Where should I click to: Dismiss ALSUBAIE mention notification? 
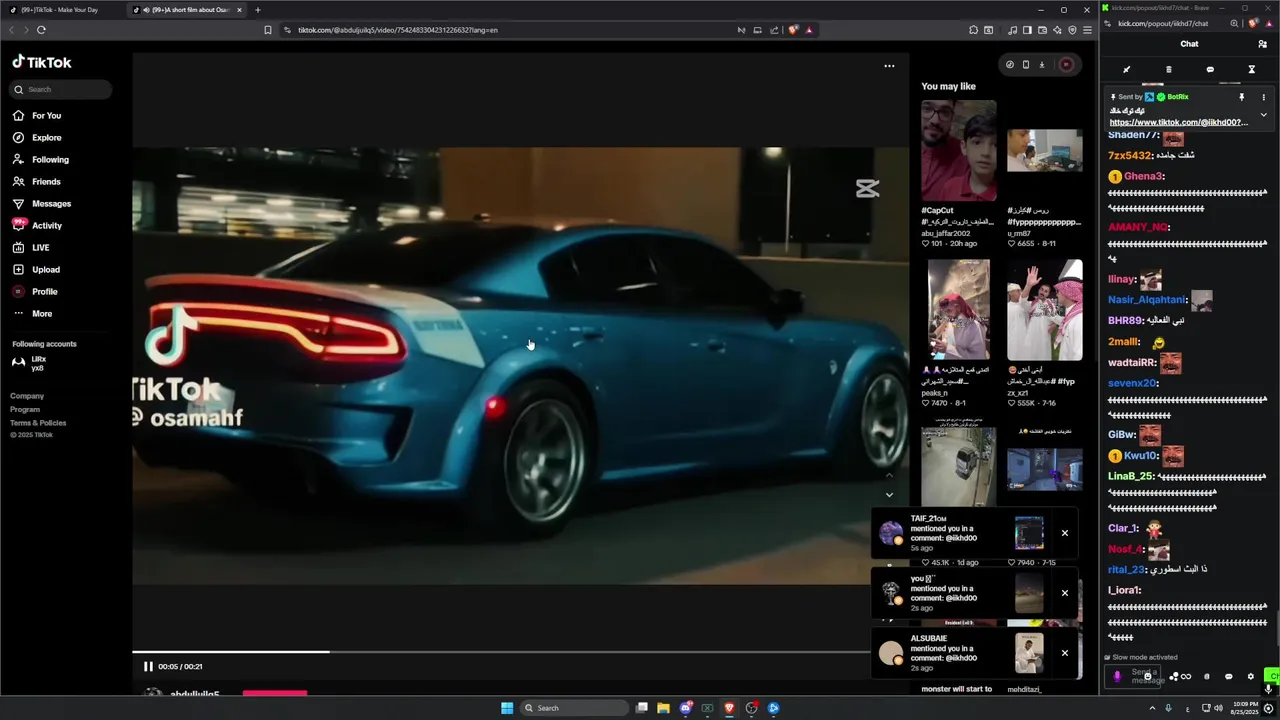(1065, 653)
